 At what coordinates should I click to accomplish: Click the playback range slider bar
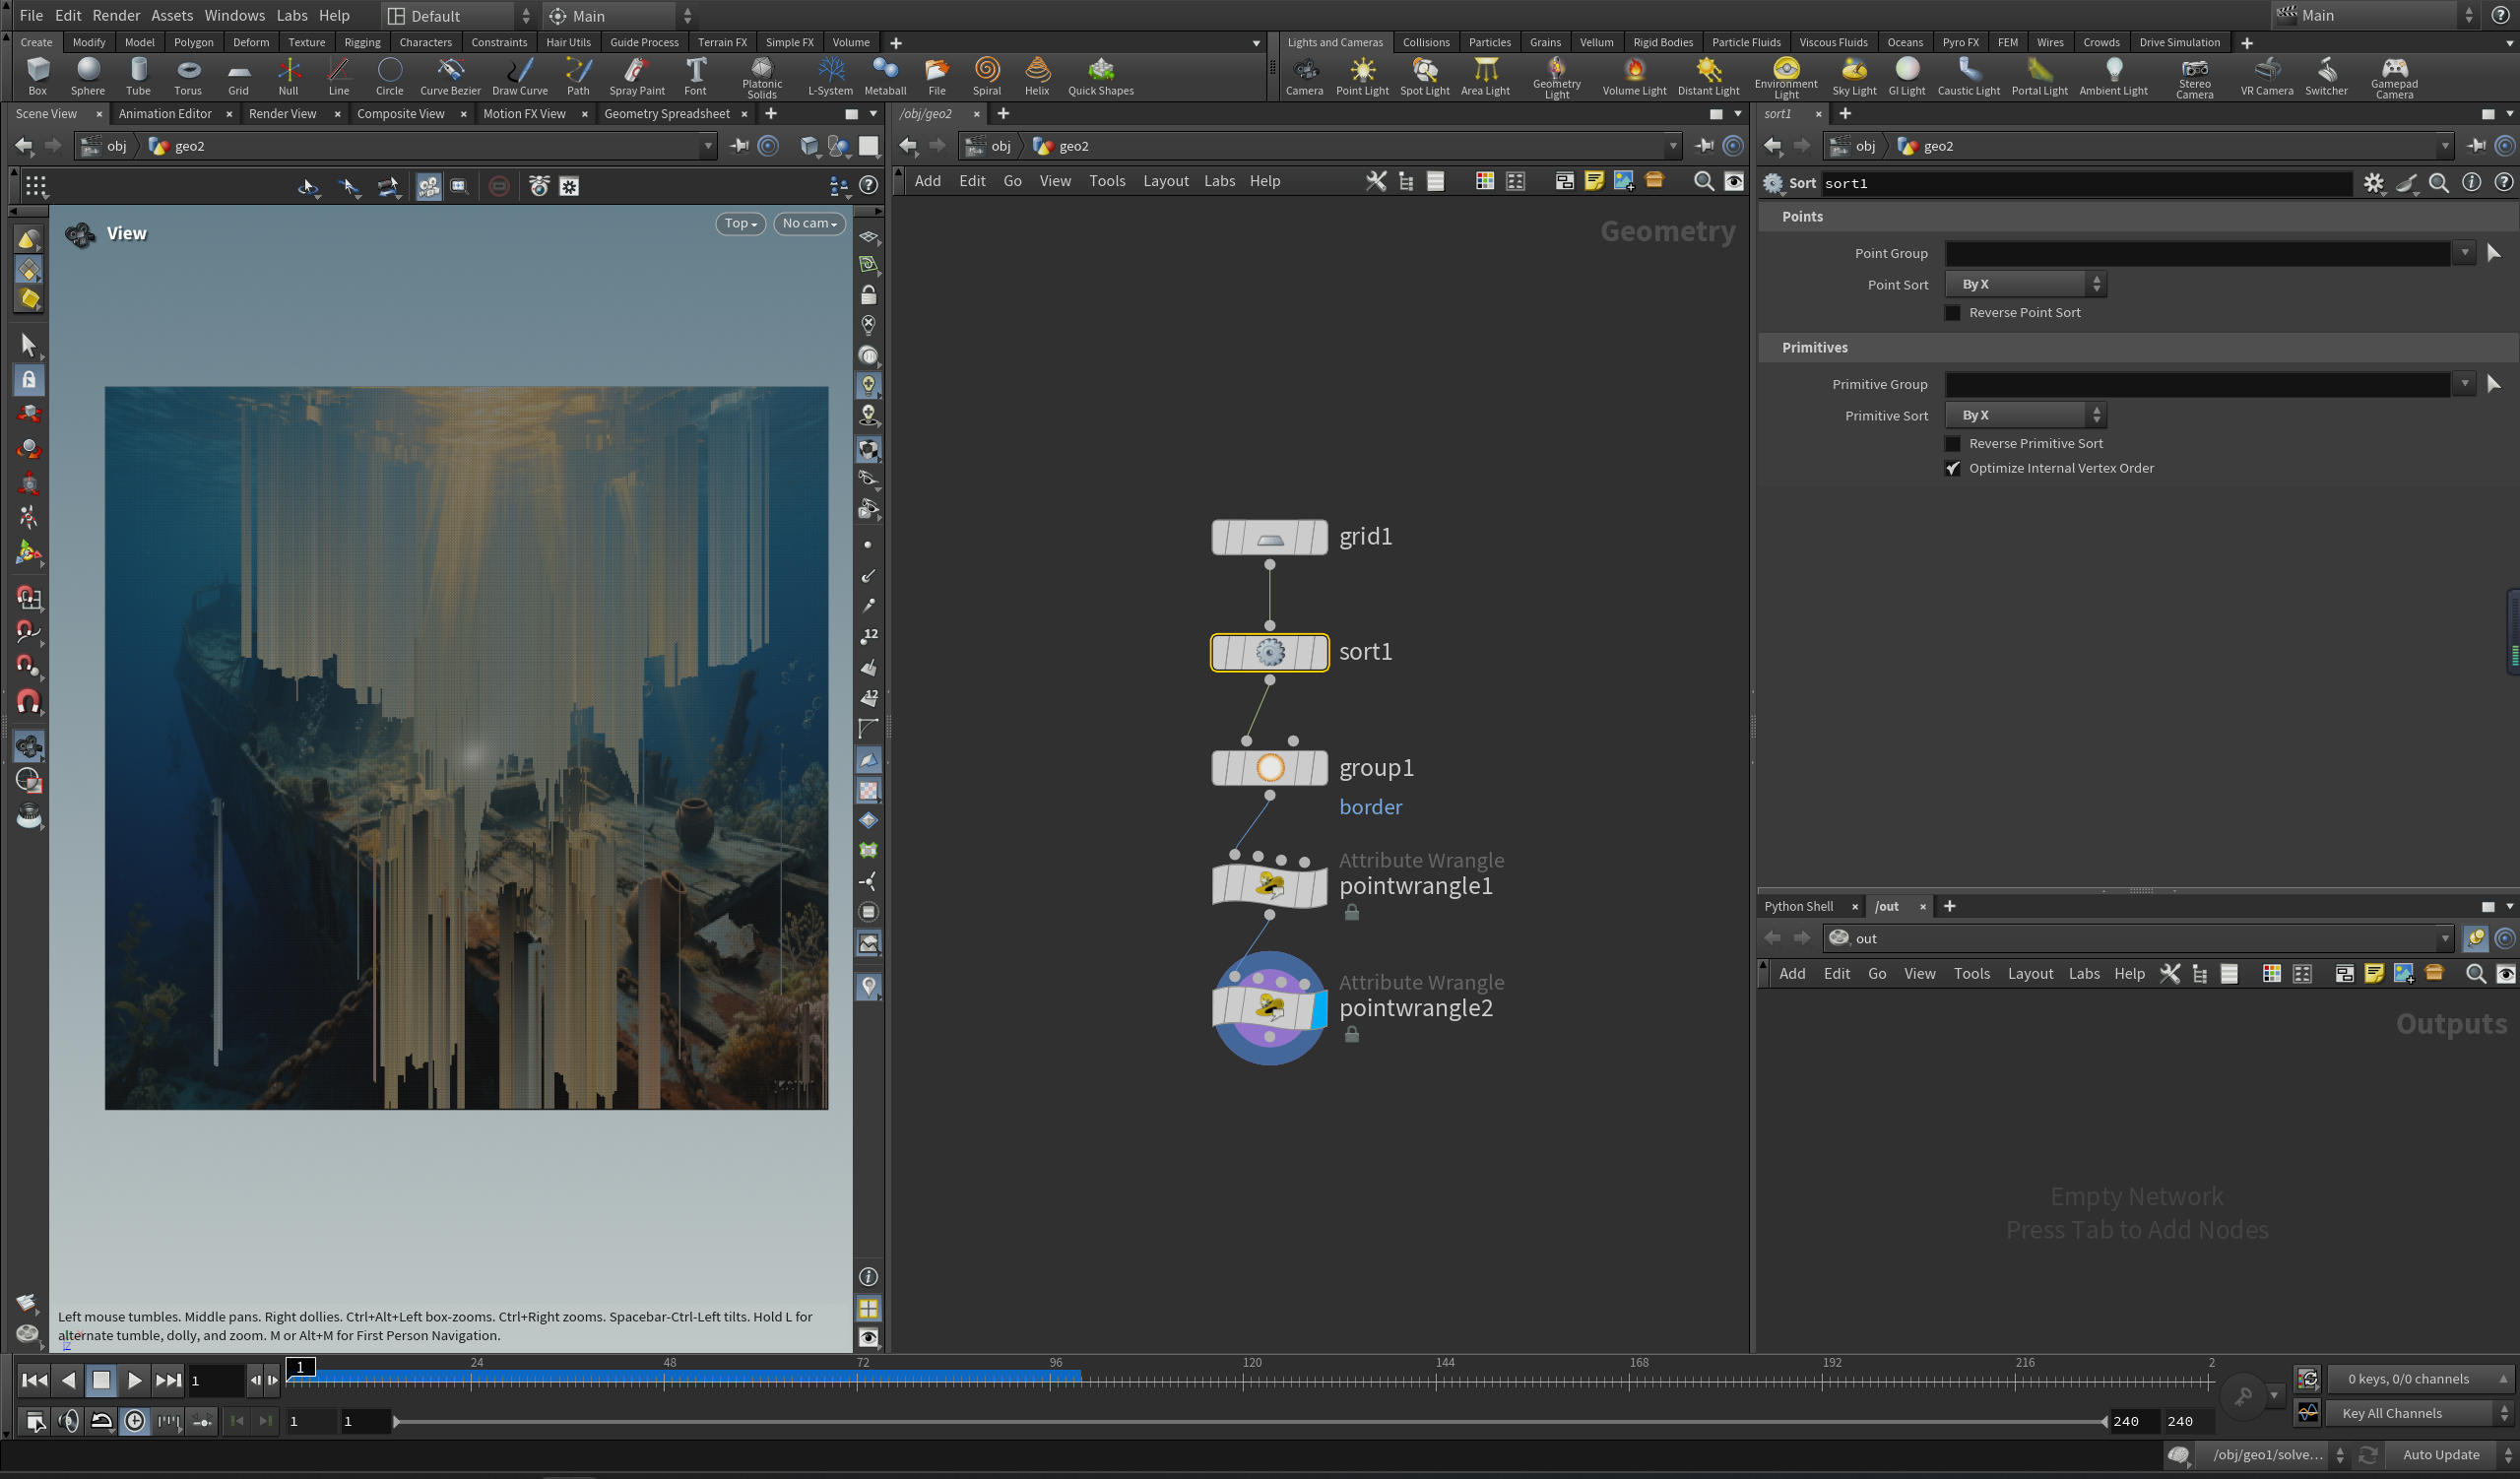1250,1421
